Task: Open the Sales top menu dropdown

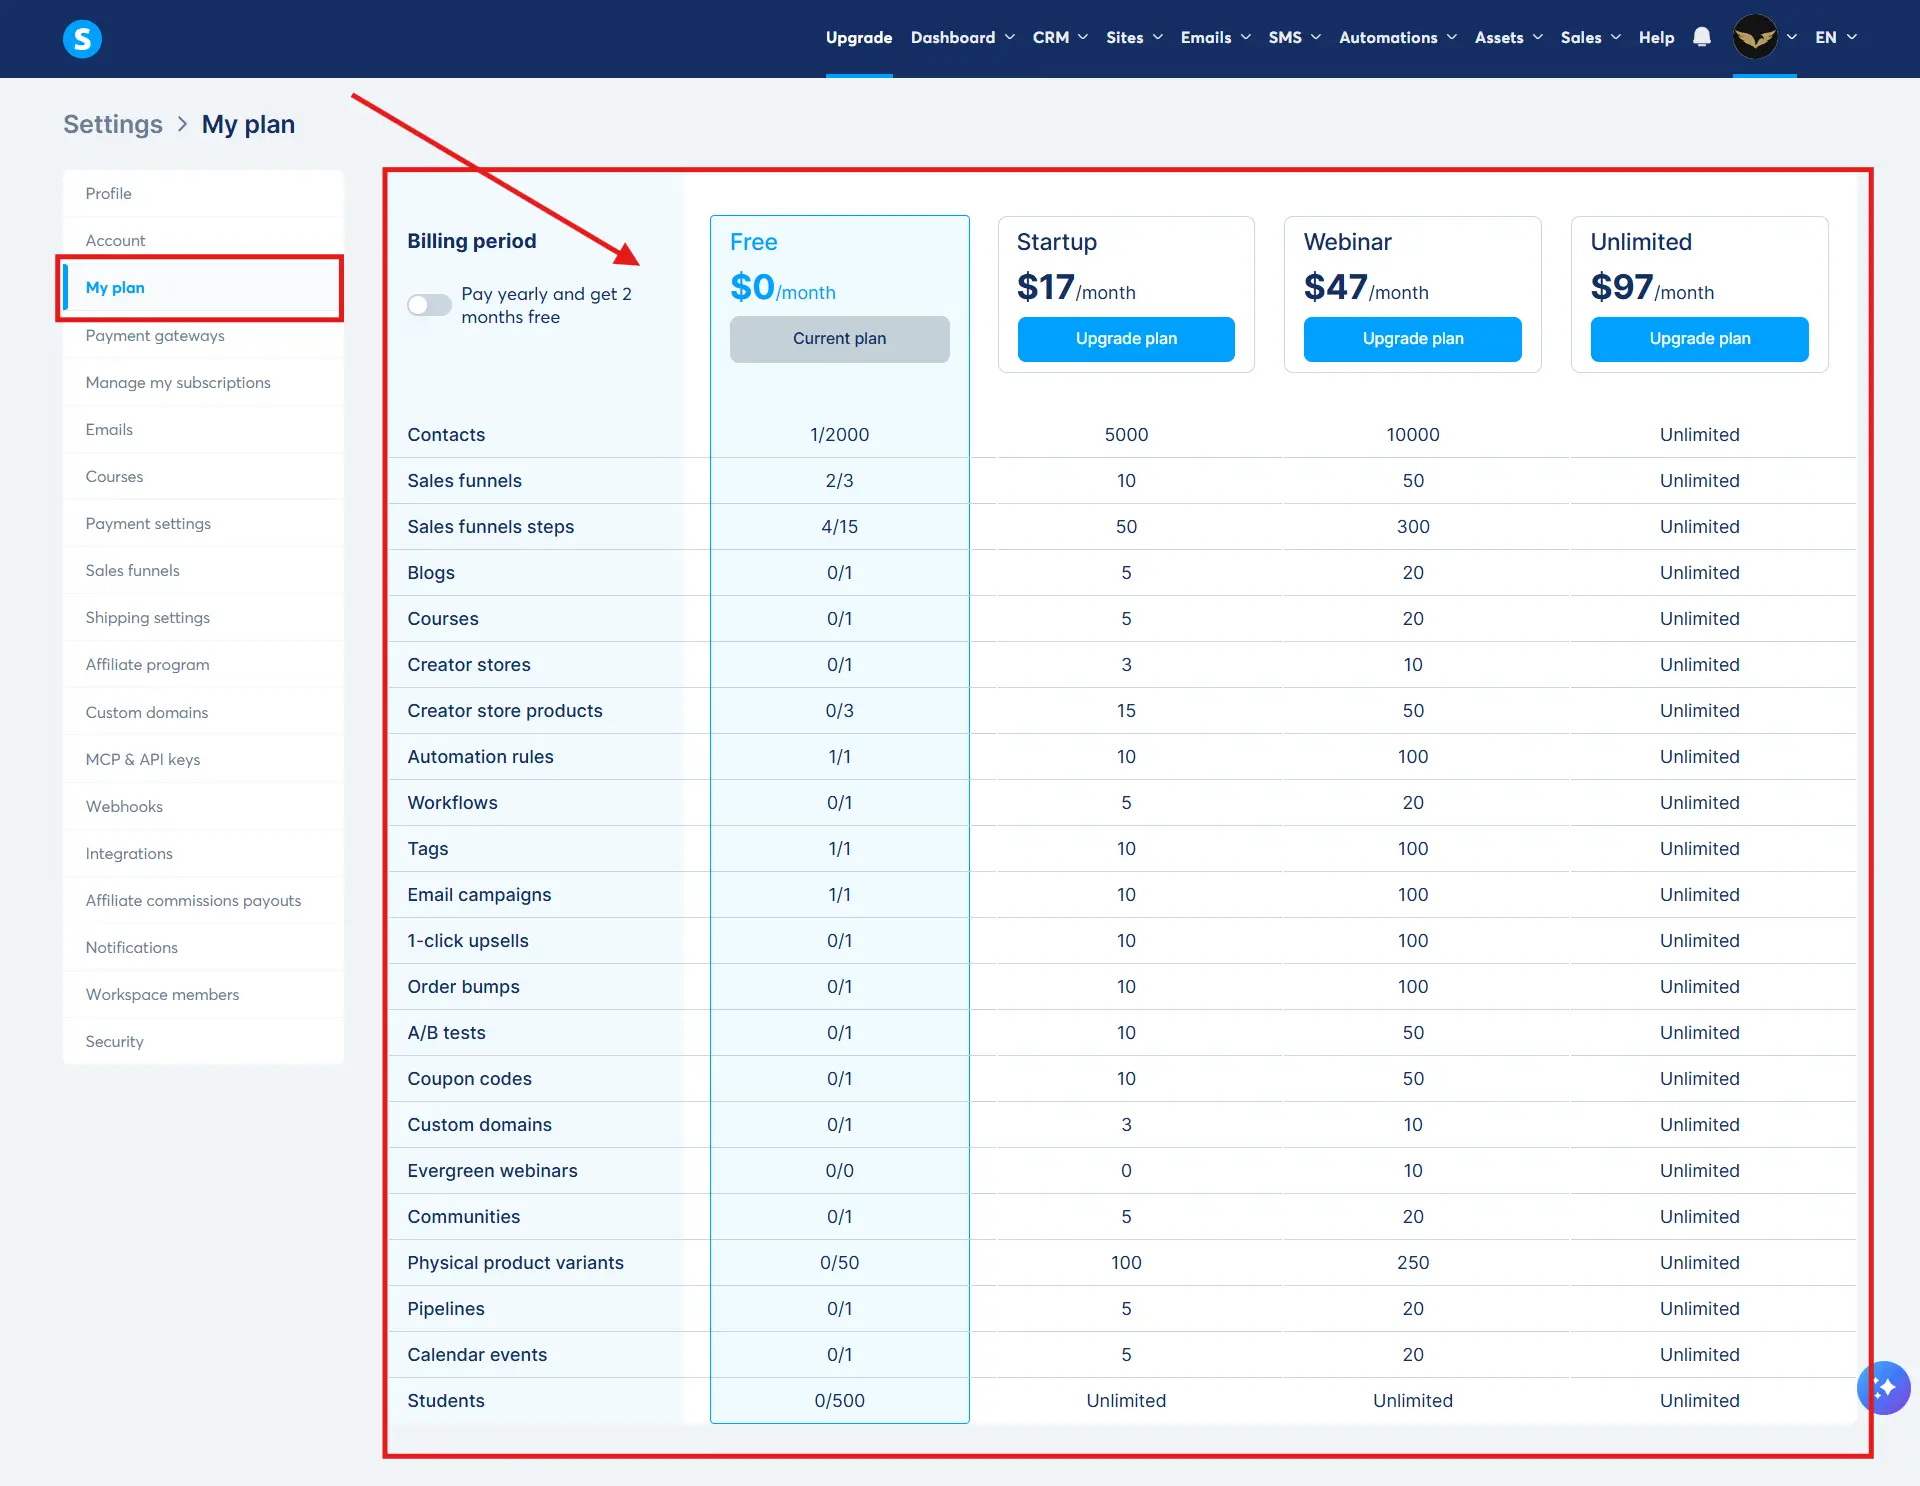Action: pos(1590,37)
